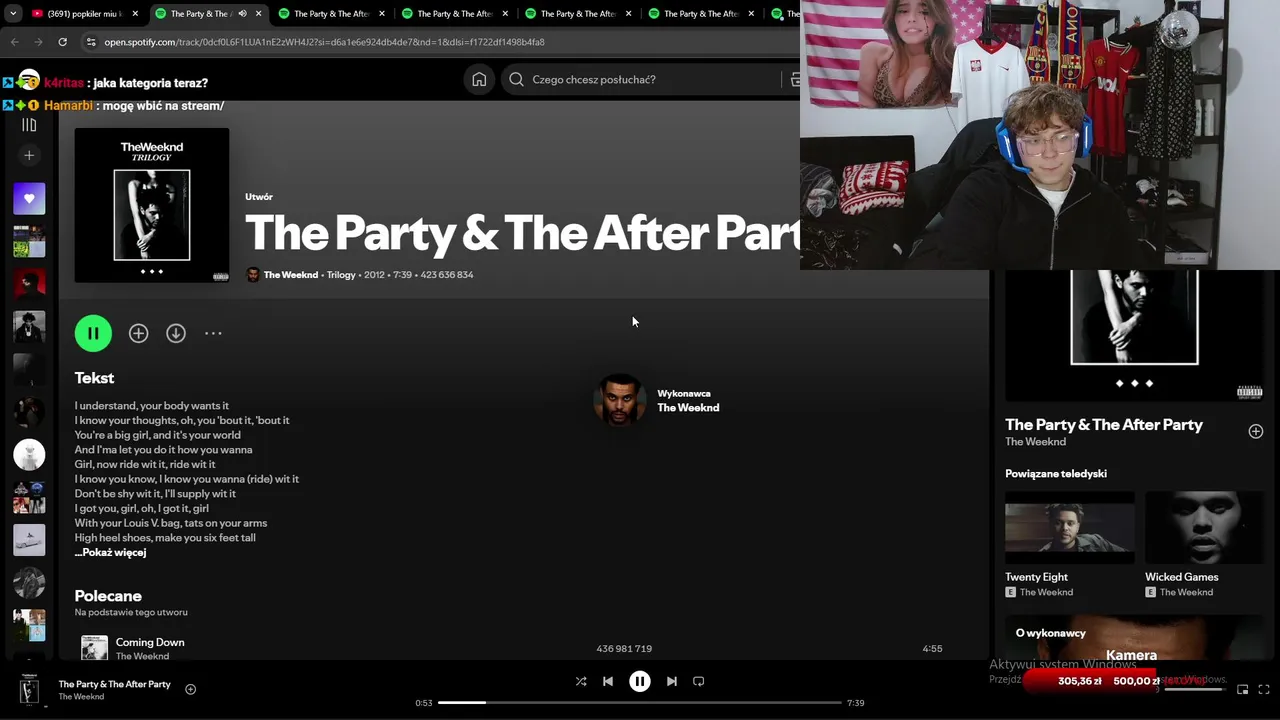View site information icon in the address bar
1280x720 pixels.
tap(91, 42)
